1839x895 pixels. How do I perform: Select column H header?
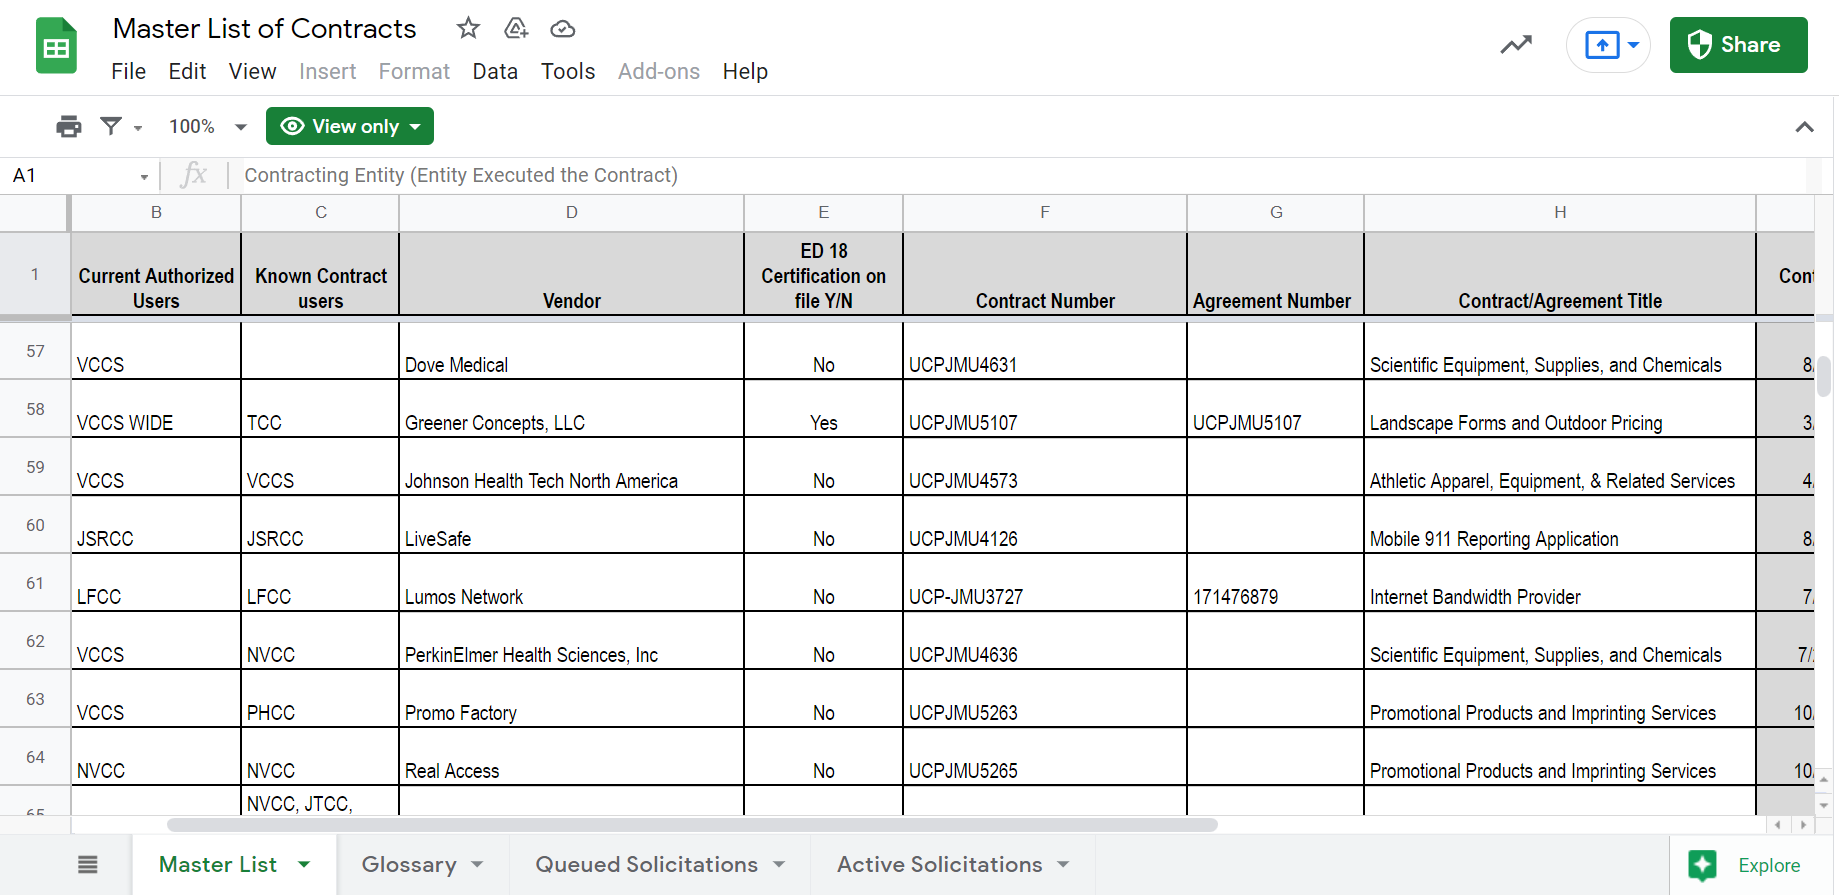pyautogui.click(x=1560, y=212)
